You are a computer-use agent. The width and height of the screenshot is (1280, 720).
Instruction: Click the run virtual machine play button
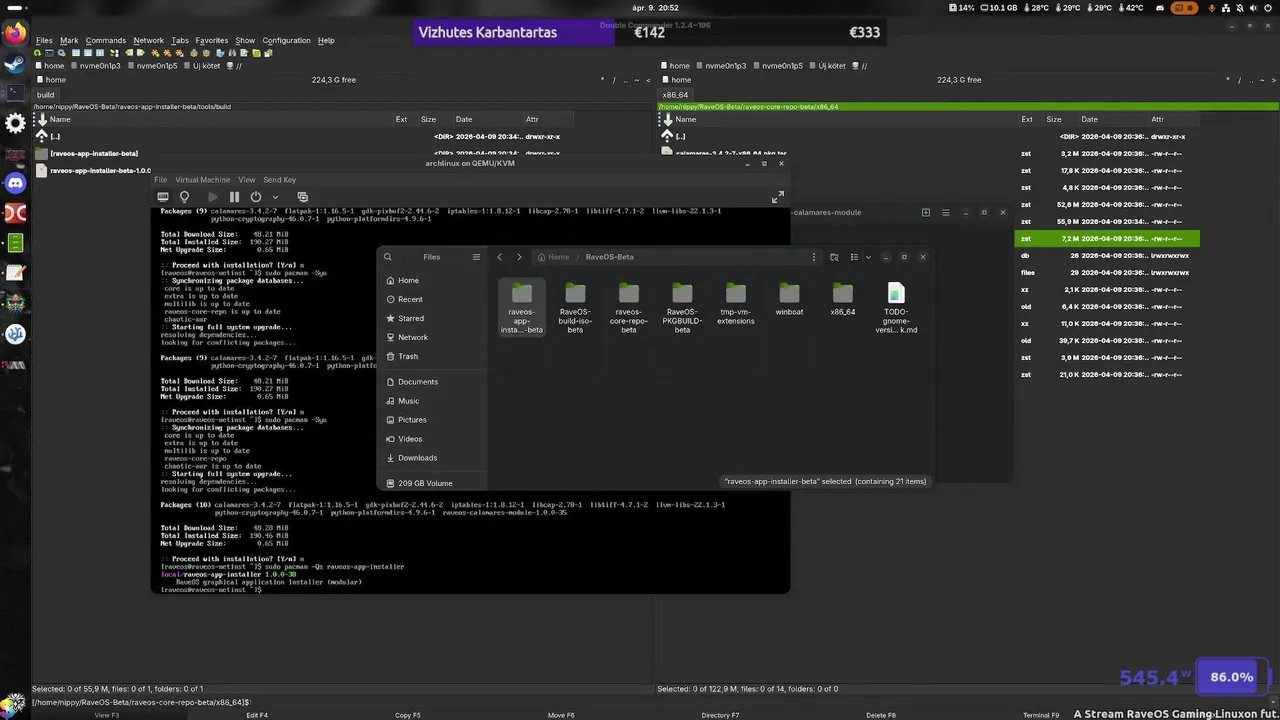[212, 197]
